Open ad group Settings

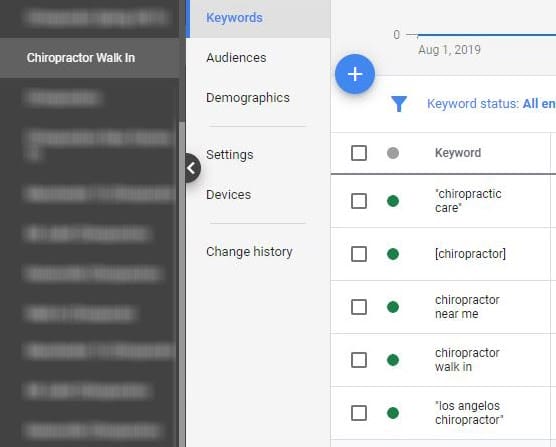point(230,155)
